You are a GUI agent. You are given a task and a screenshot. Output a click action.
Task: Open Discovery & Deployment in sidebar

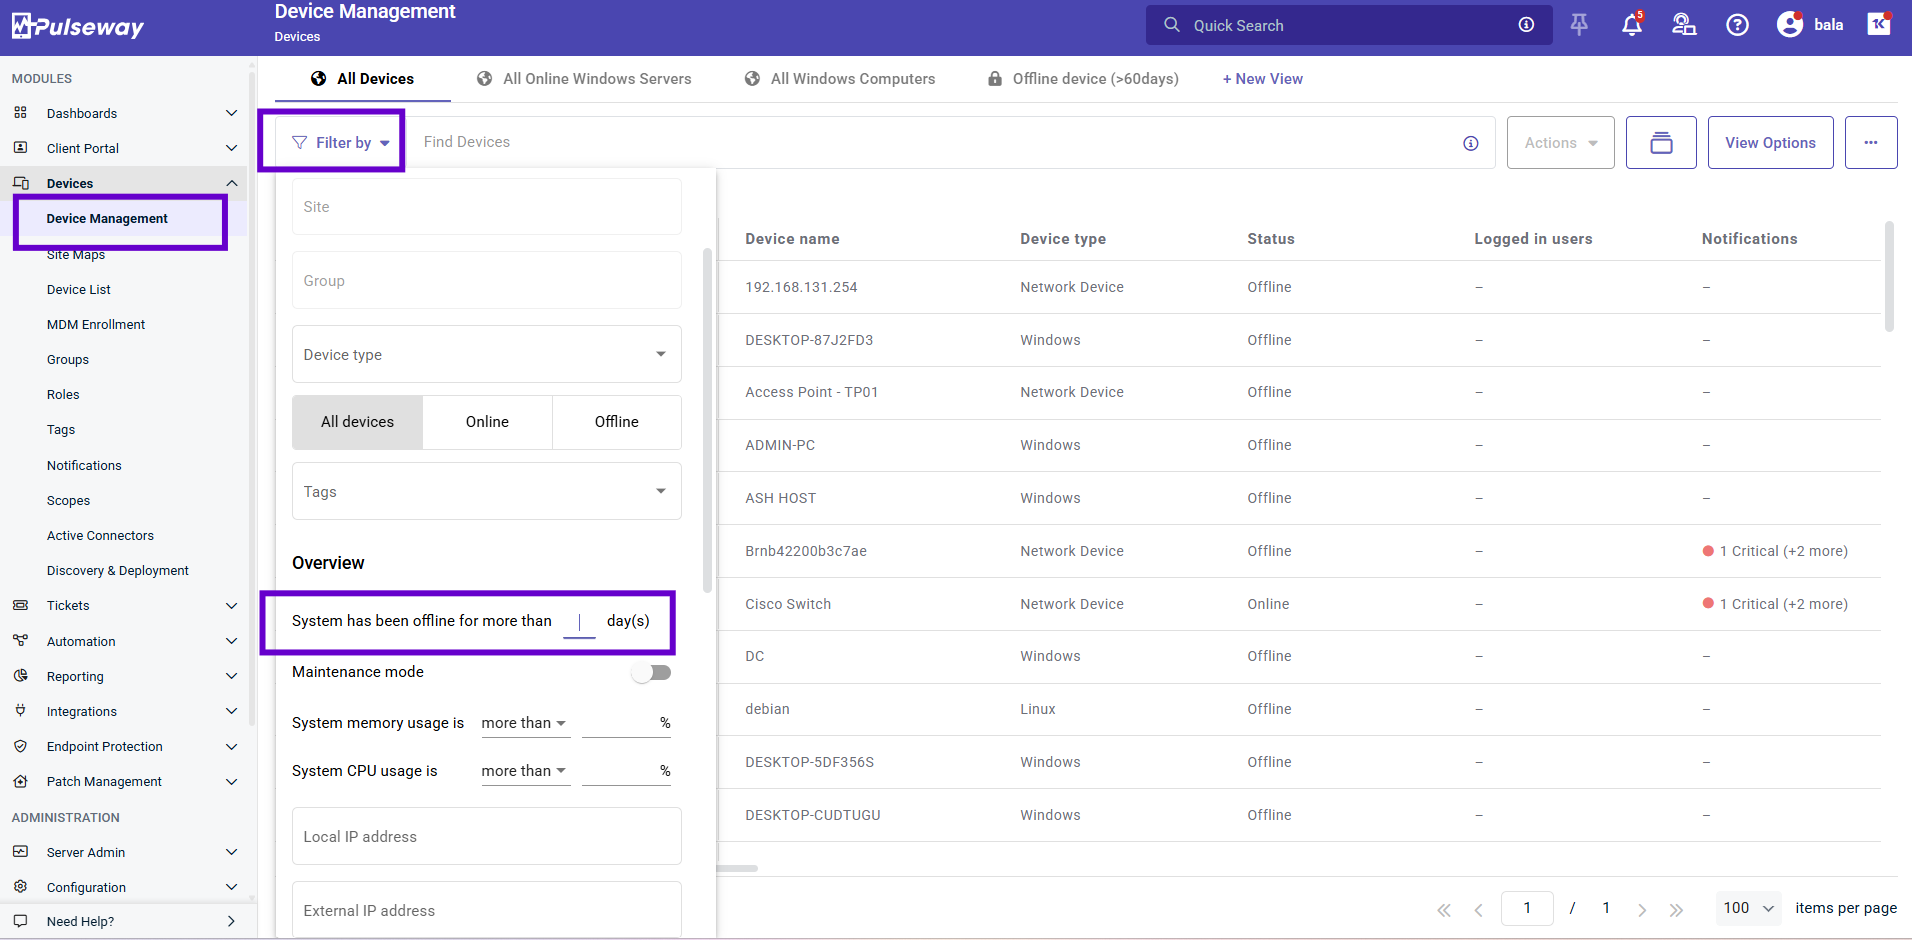[118, 570]
